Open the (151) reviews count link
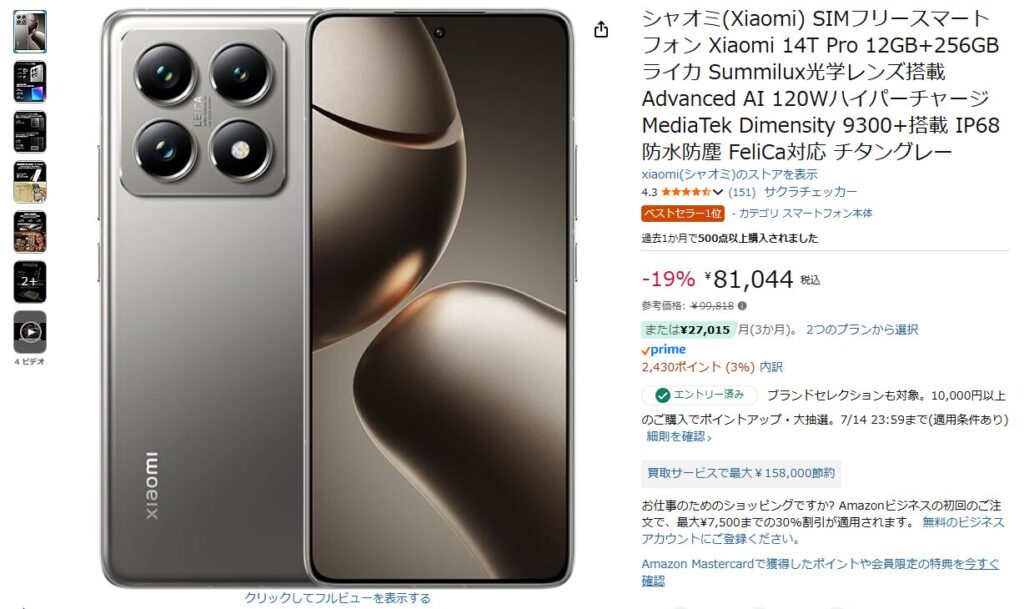 click(742, 192)
